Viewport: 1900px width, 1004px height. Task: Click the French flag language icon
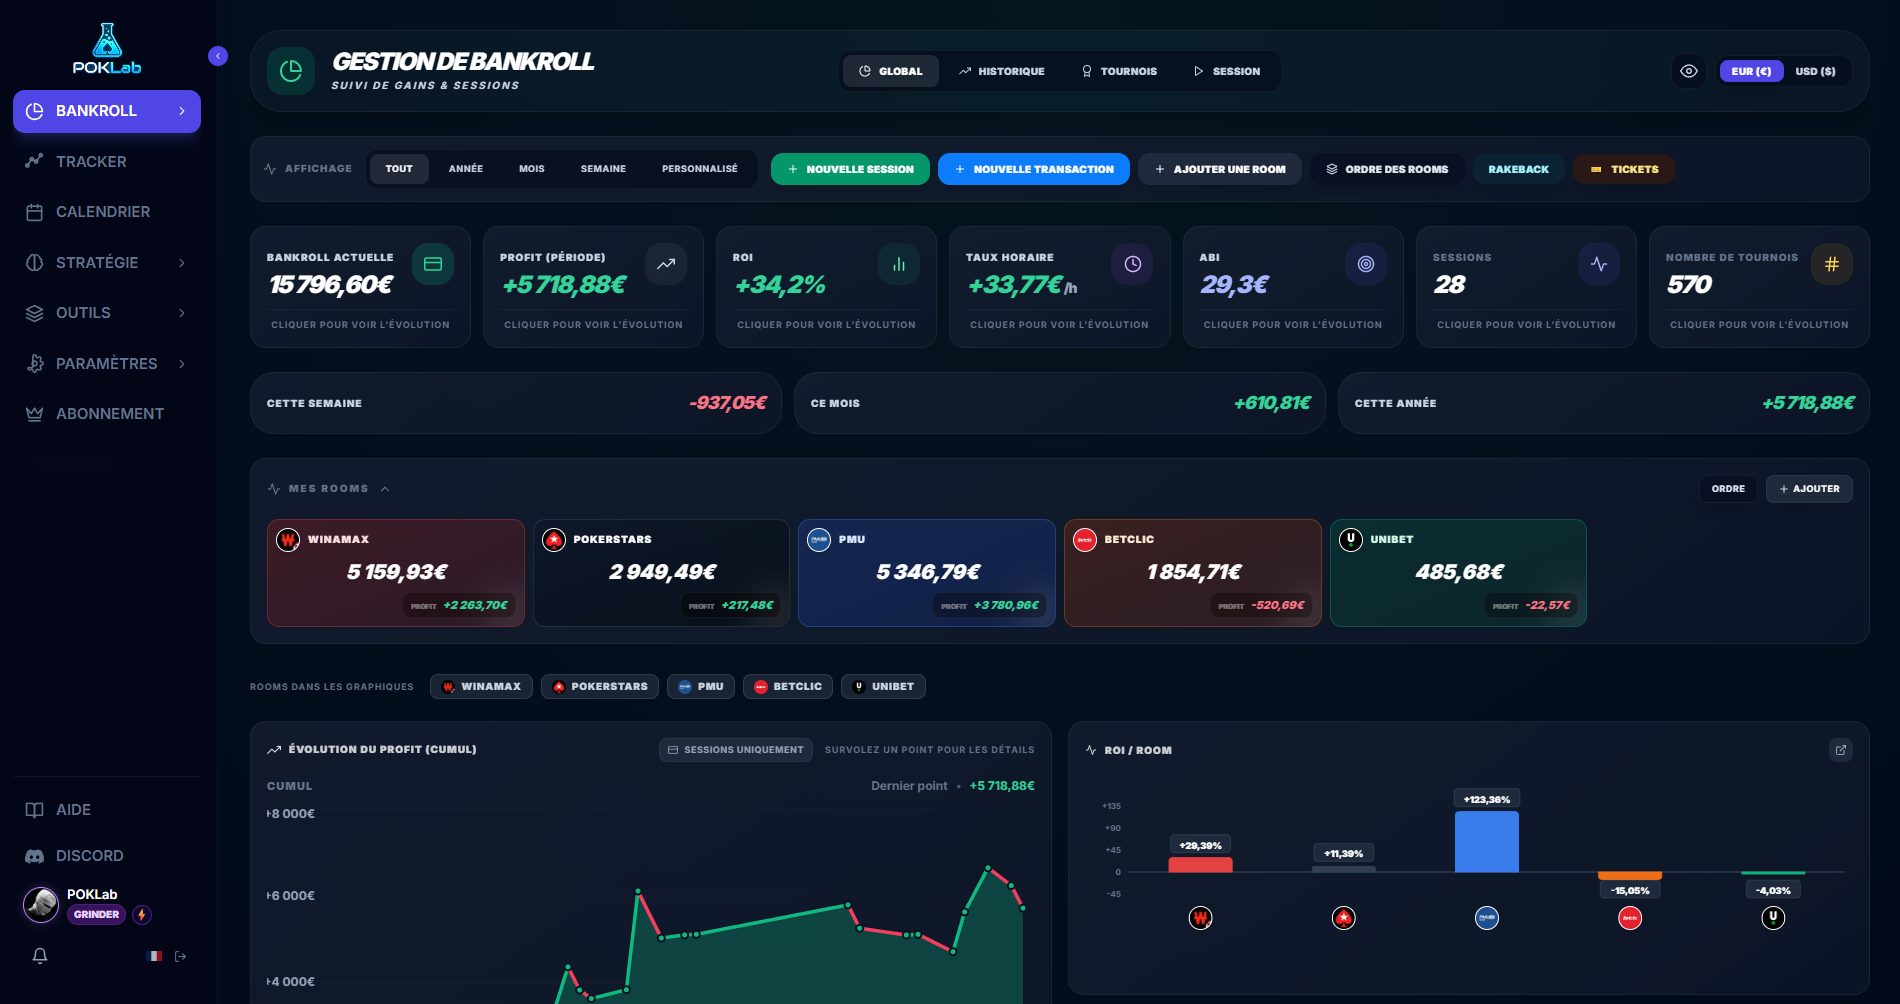coord(155,956)
